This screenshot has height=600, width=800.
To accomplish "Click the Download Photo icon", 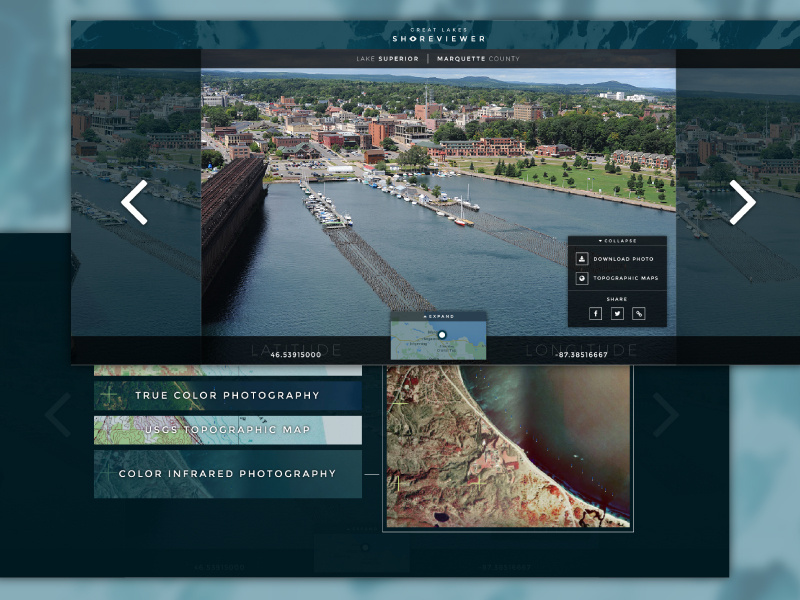I will click(x=582, y=259).
